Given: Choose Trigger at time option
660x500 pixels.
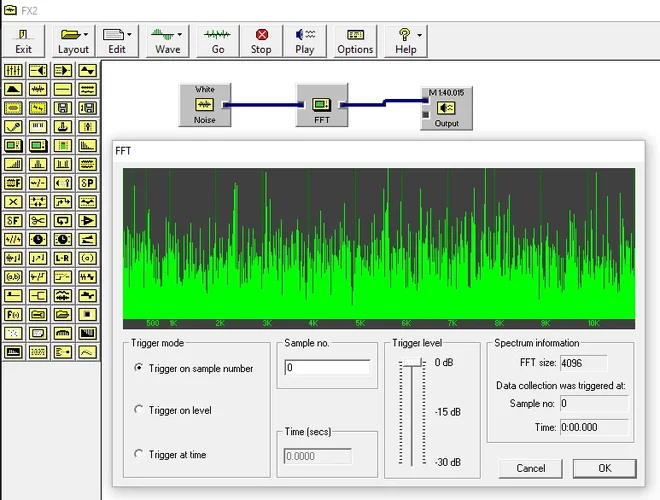Looking at the screenshot, I should coord(138,454).
